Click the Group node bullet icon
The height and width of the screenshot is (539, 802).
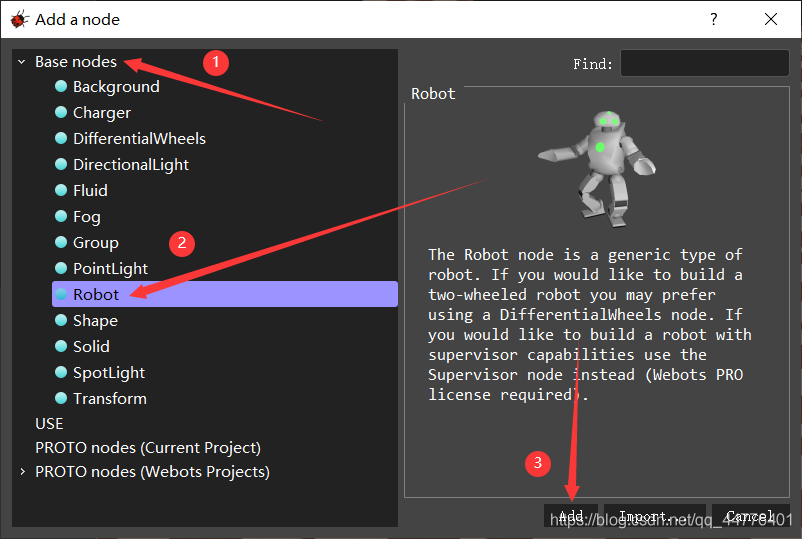pos(61,242)
